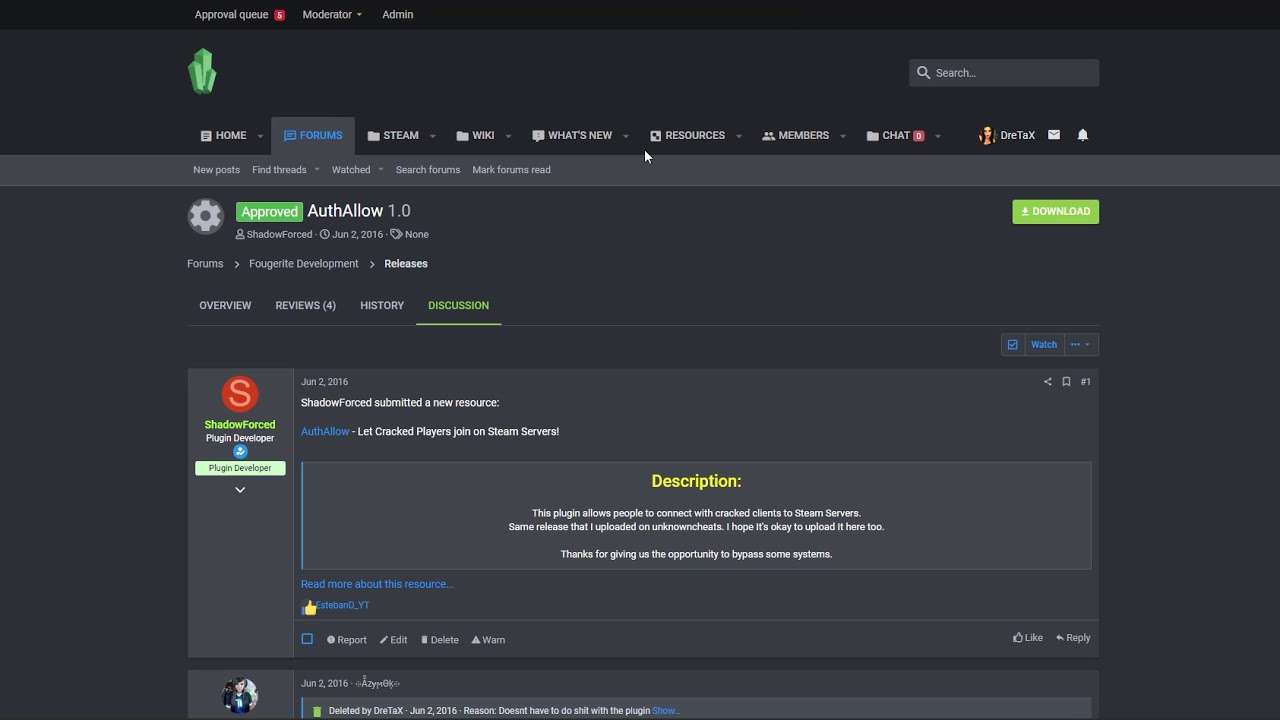Click the gear resource icon beside AuthAllow
Screen dimensions: 1280x720
[x=206, y=216]
